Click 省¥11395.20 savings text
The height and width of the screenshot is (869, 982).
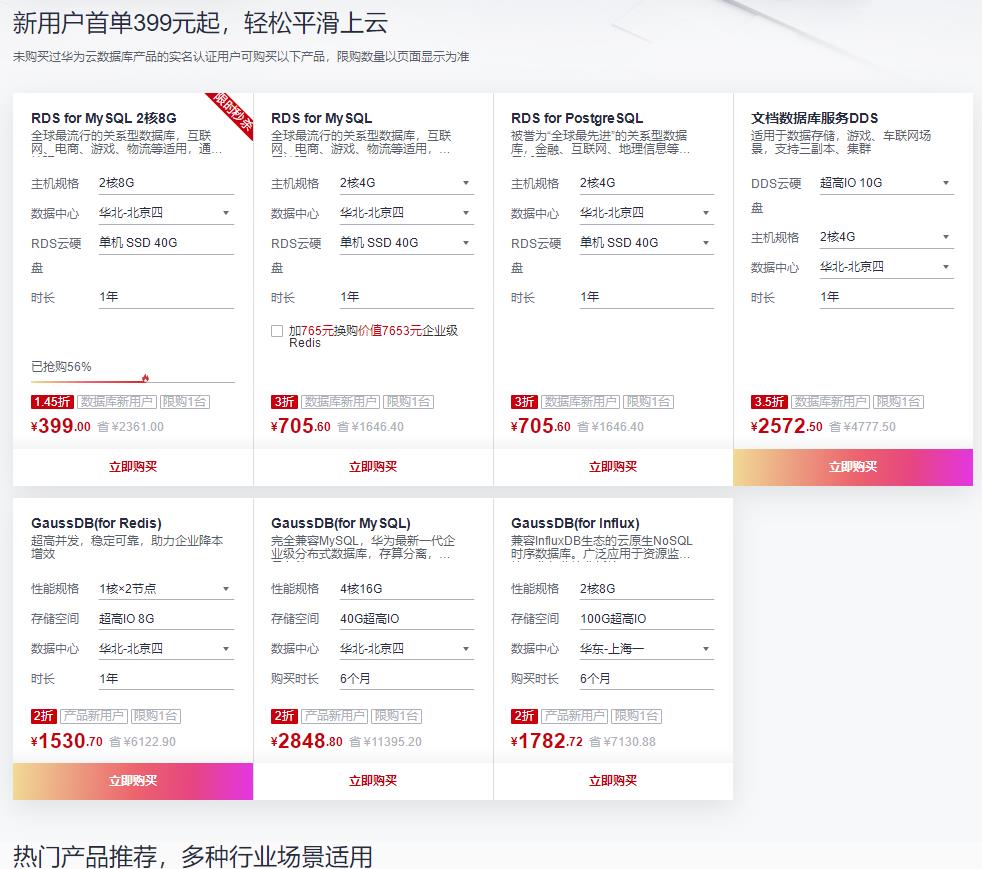(x=385, y=742)
